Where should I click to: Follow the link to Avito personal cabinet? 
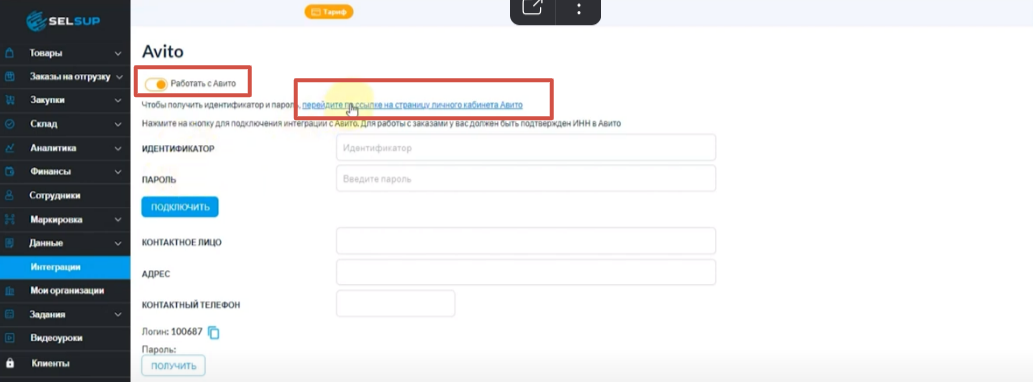pyautogui.click(x=412, y=105)
